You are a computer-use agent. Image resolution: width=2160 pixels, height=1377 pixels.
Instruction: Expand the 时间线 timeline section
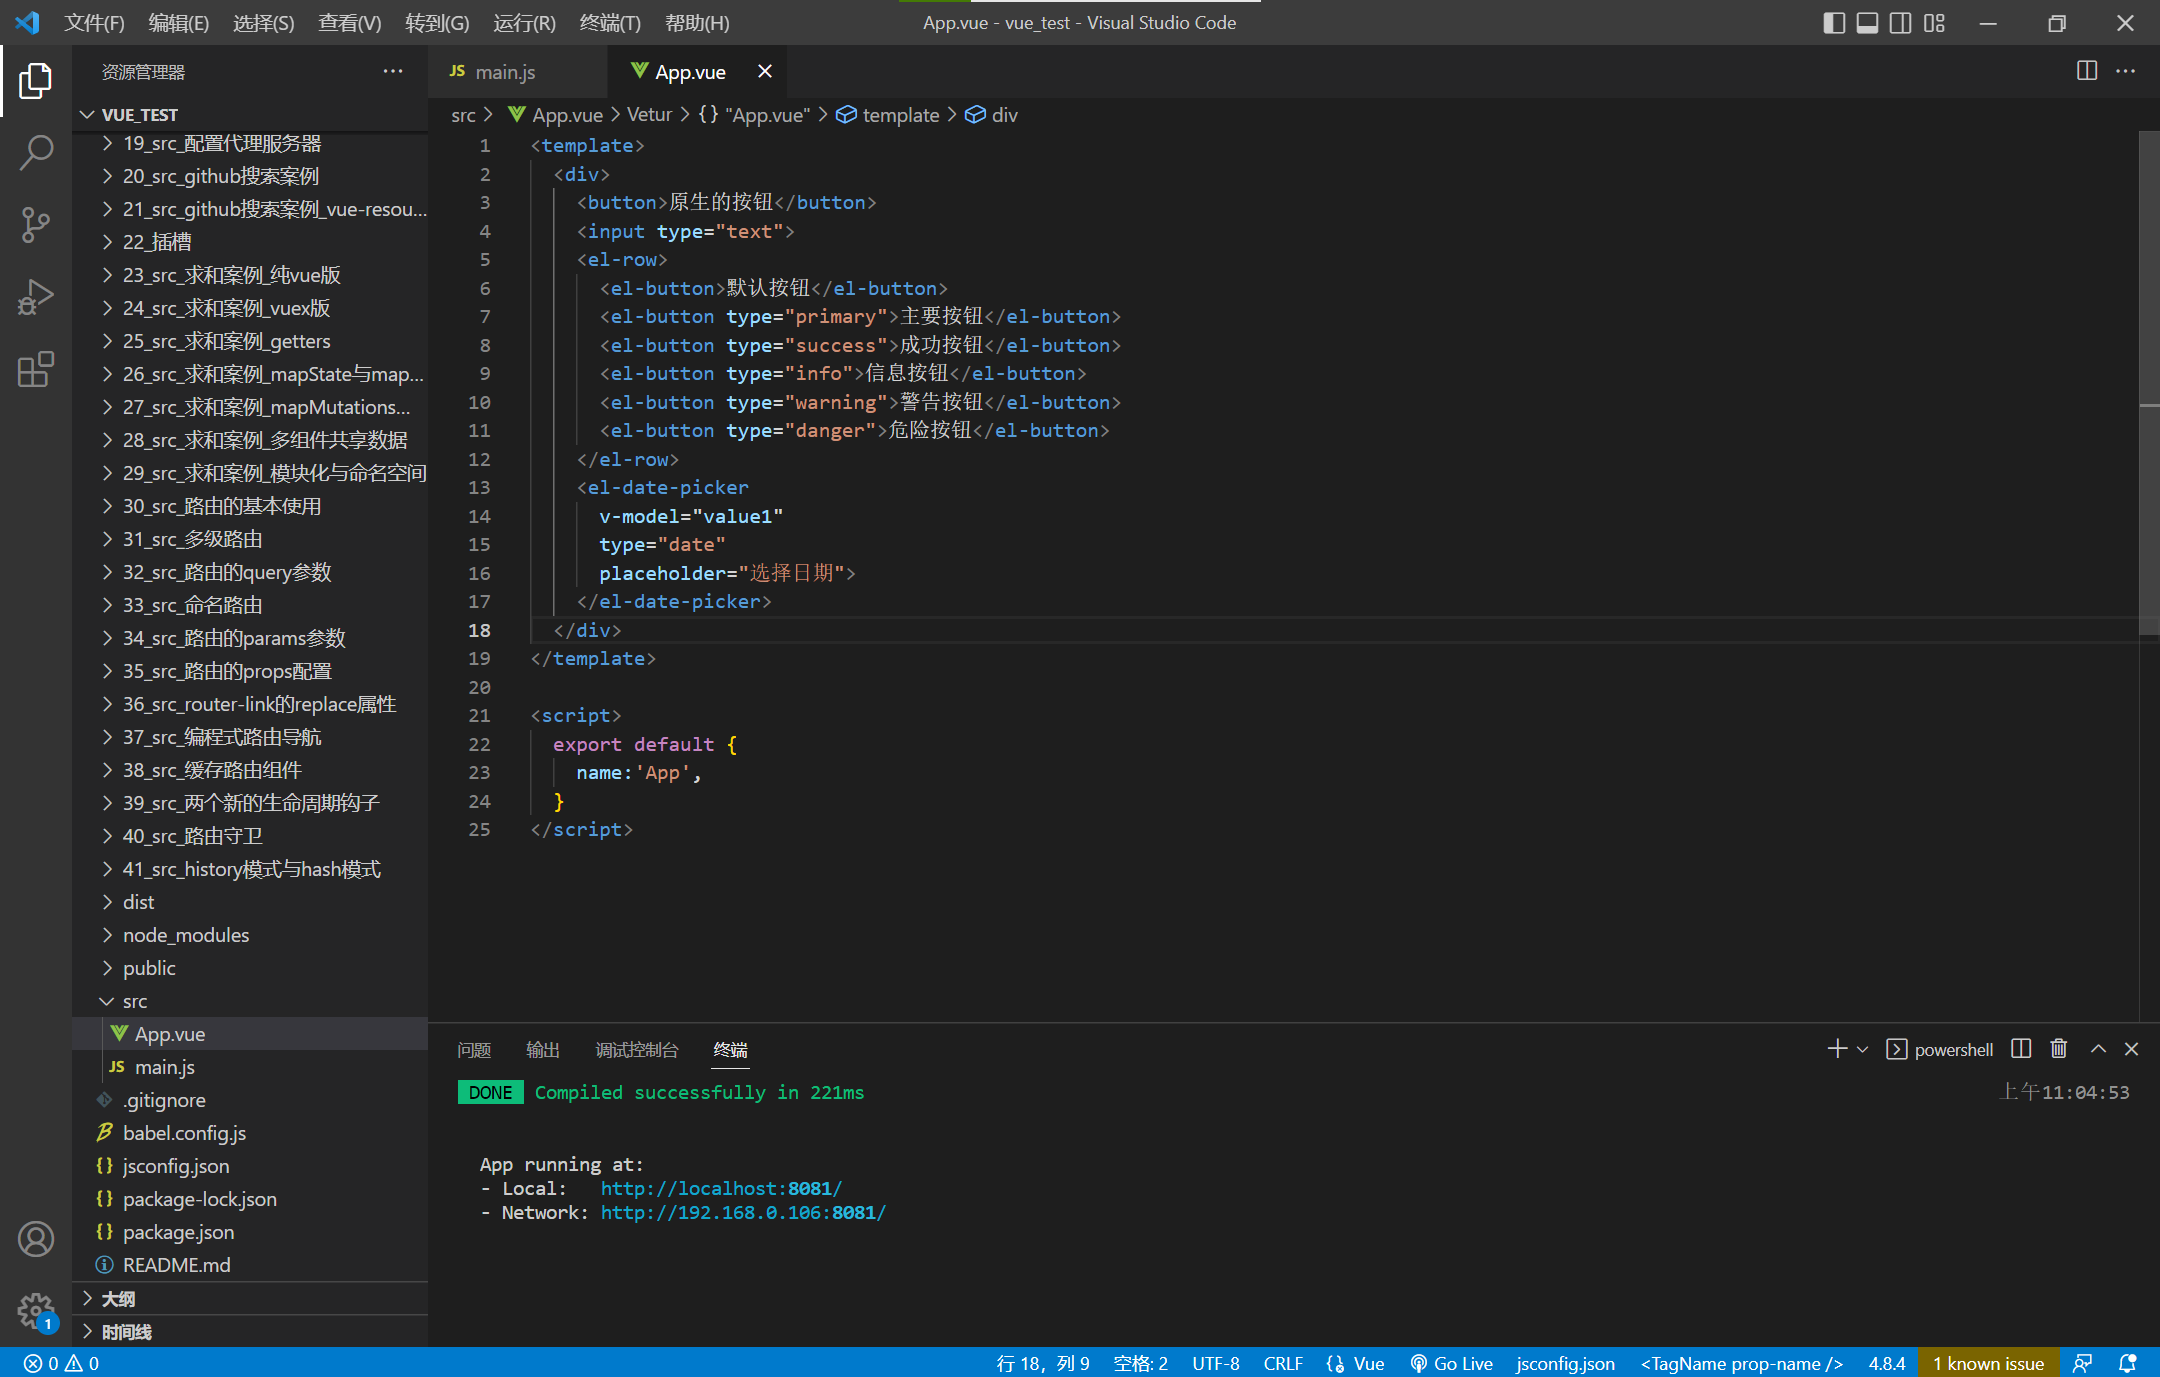(251, 1331)
